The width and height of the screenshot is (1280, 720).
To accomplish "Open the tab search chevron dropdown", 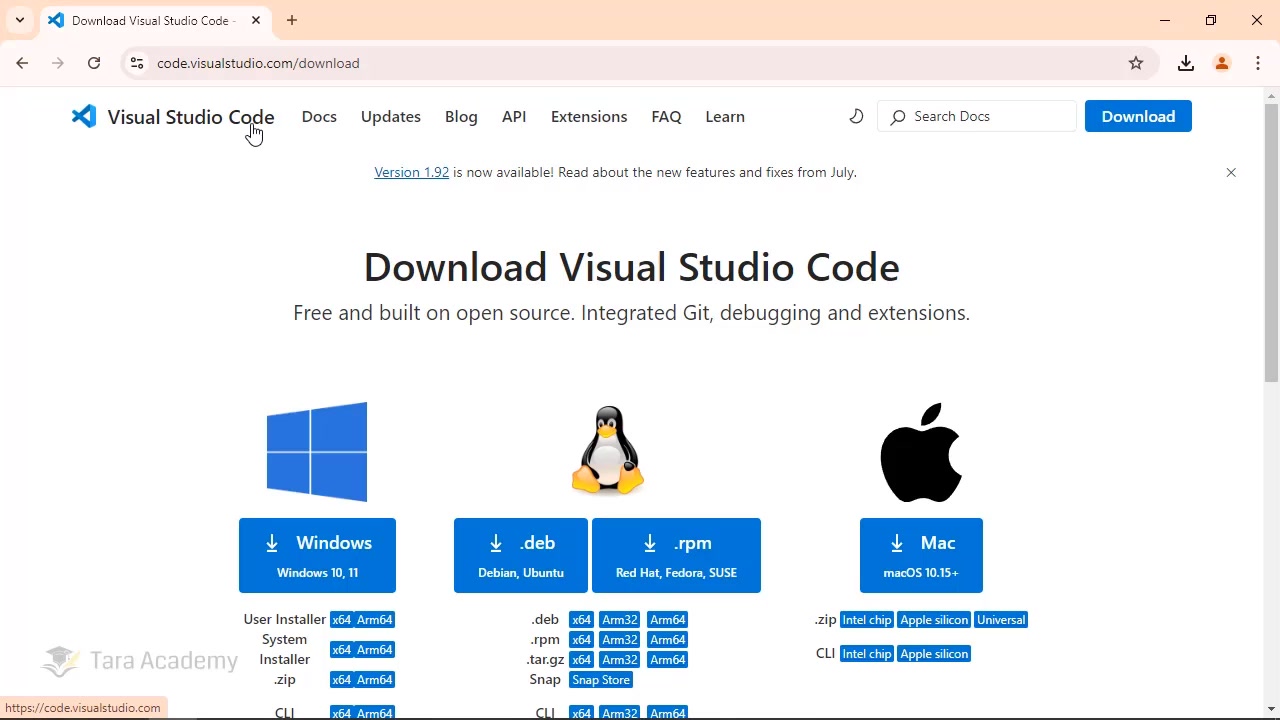I will (20, 20).
